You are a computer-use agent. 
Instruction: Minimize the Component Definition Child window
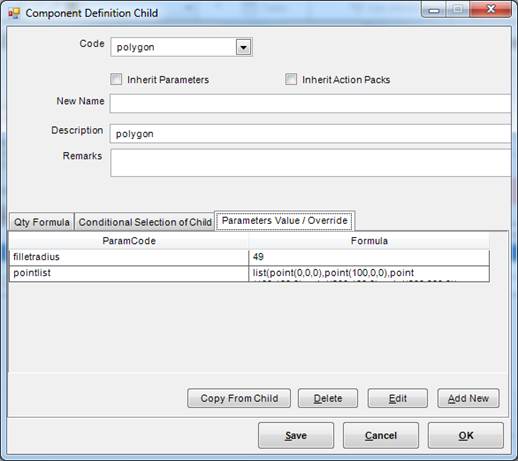point(434,10)
